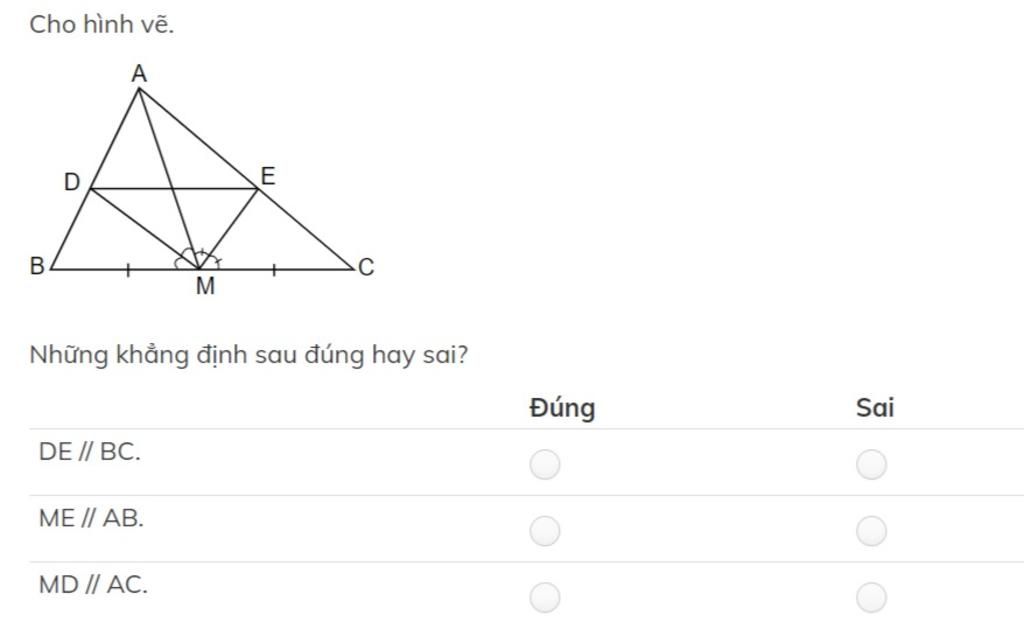Click vertex label A in the figure
The image size is (1024, 636).
point(139,74)
